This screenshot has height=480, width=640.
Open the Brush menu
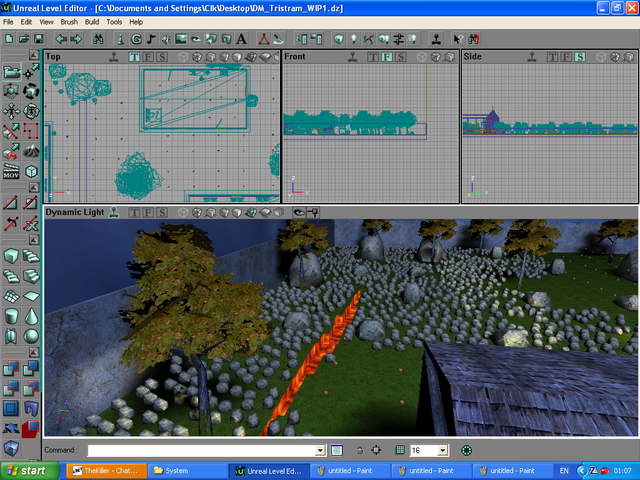[69, 21]
